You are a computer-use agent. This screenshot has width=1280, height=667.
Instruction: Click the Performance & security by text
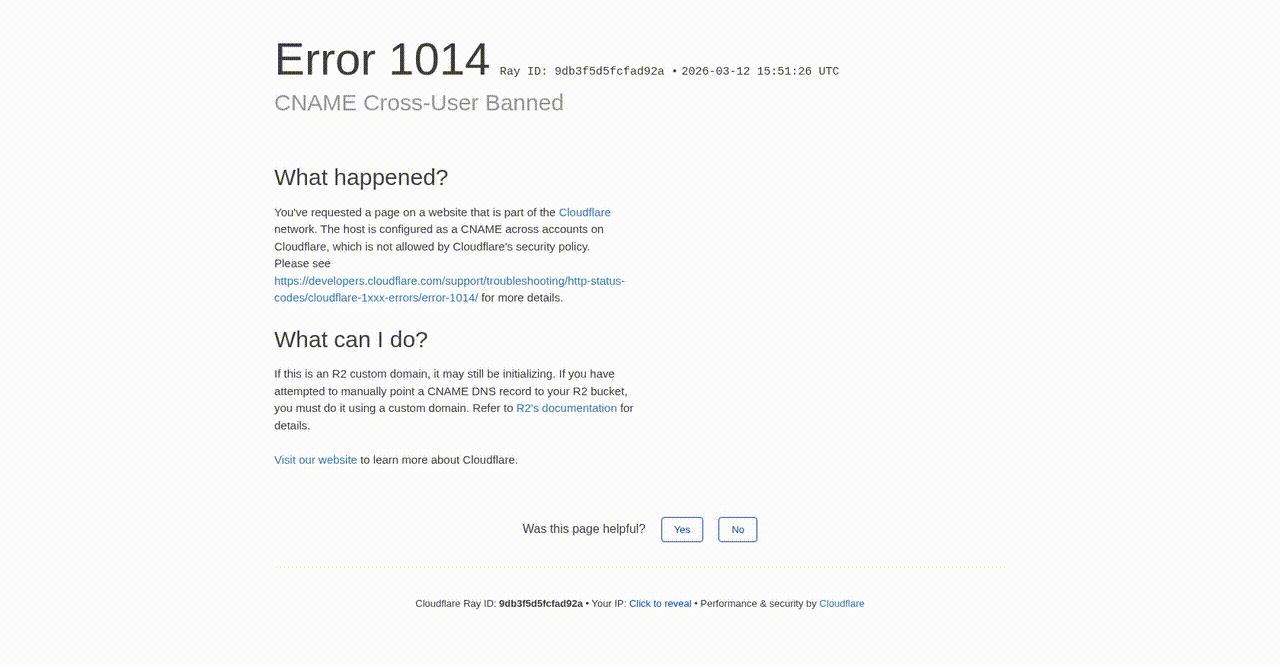(758, 604)
